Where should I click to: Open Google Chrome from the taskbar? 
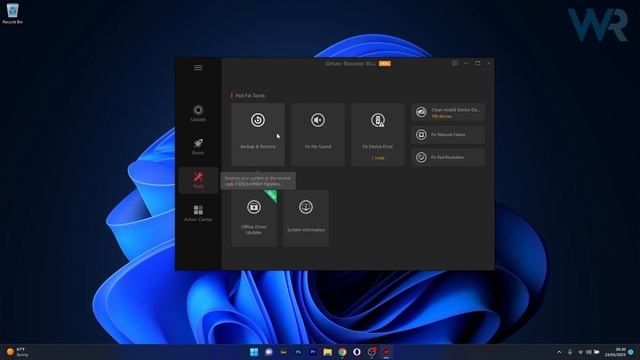point(342,352)
